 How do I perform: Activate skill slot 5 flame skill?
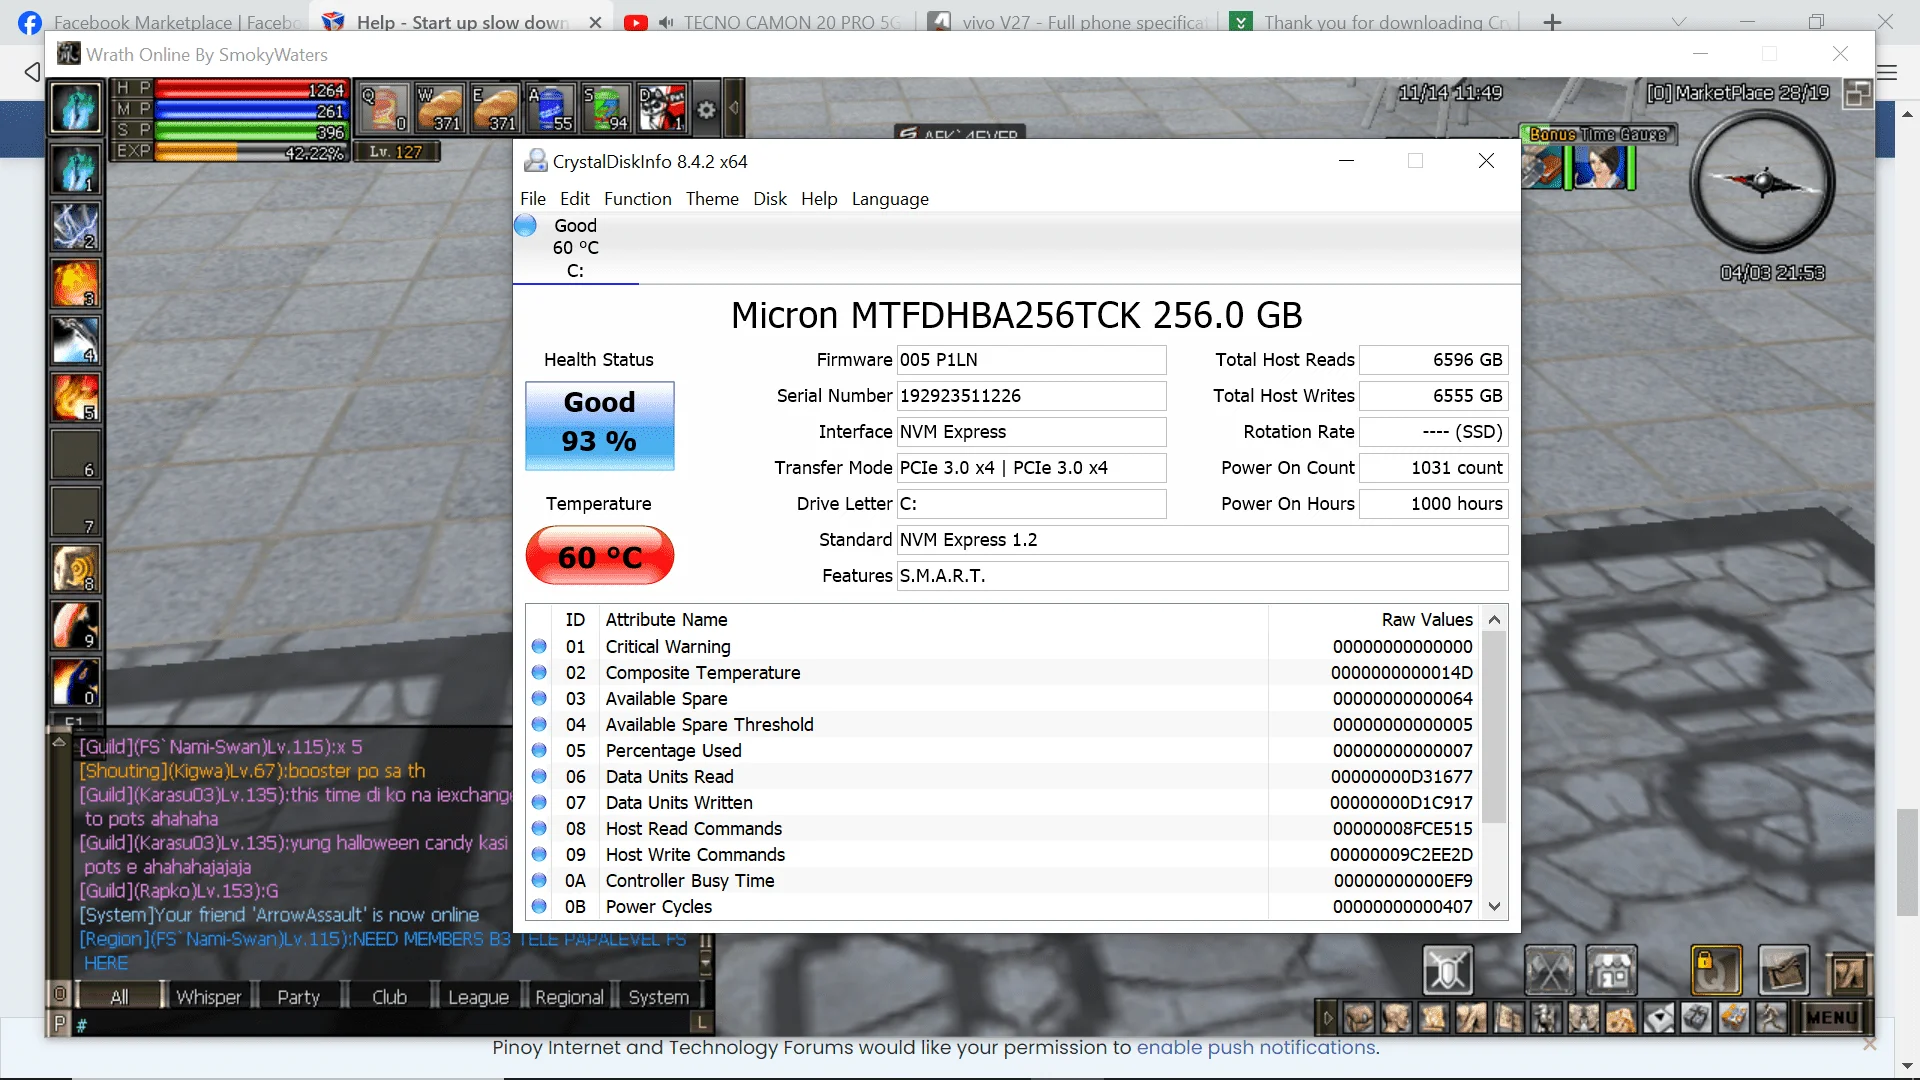click(x=76, y=397)
